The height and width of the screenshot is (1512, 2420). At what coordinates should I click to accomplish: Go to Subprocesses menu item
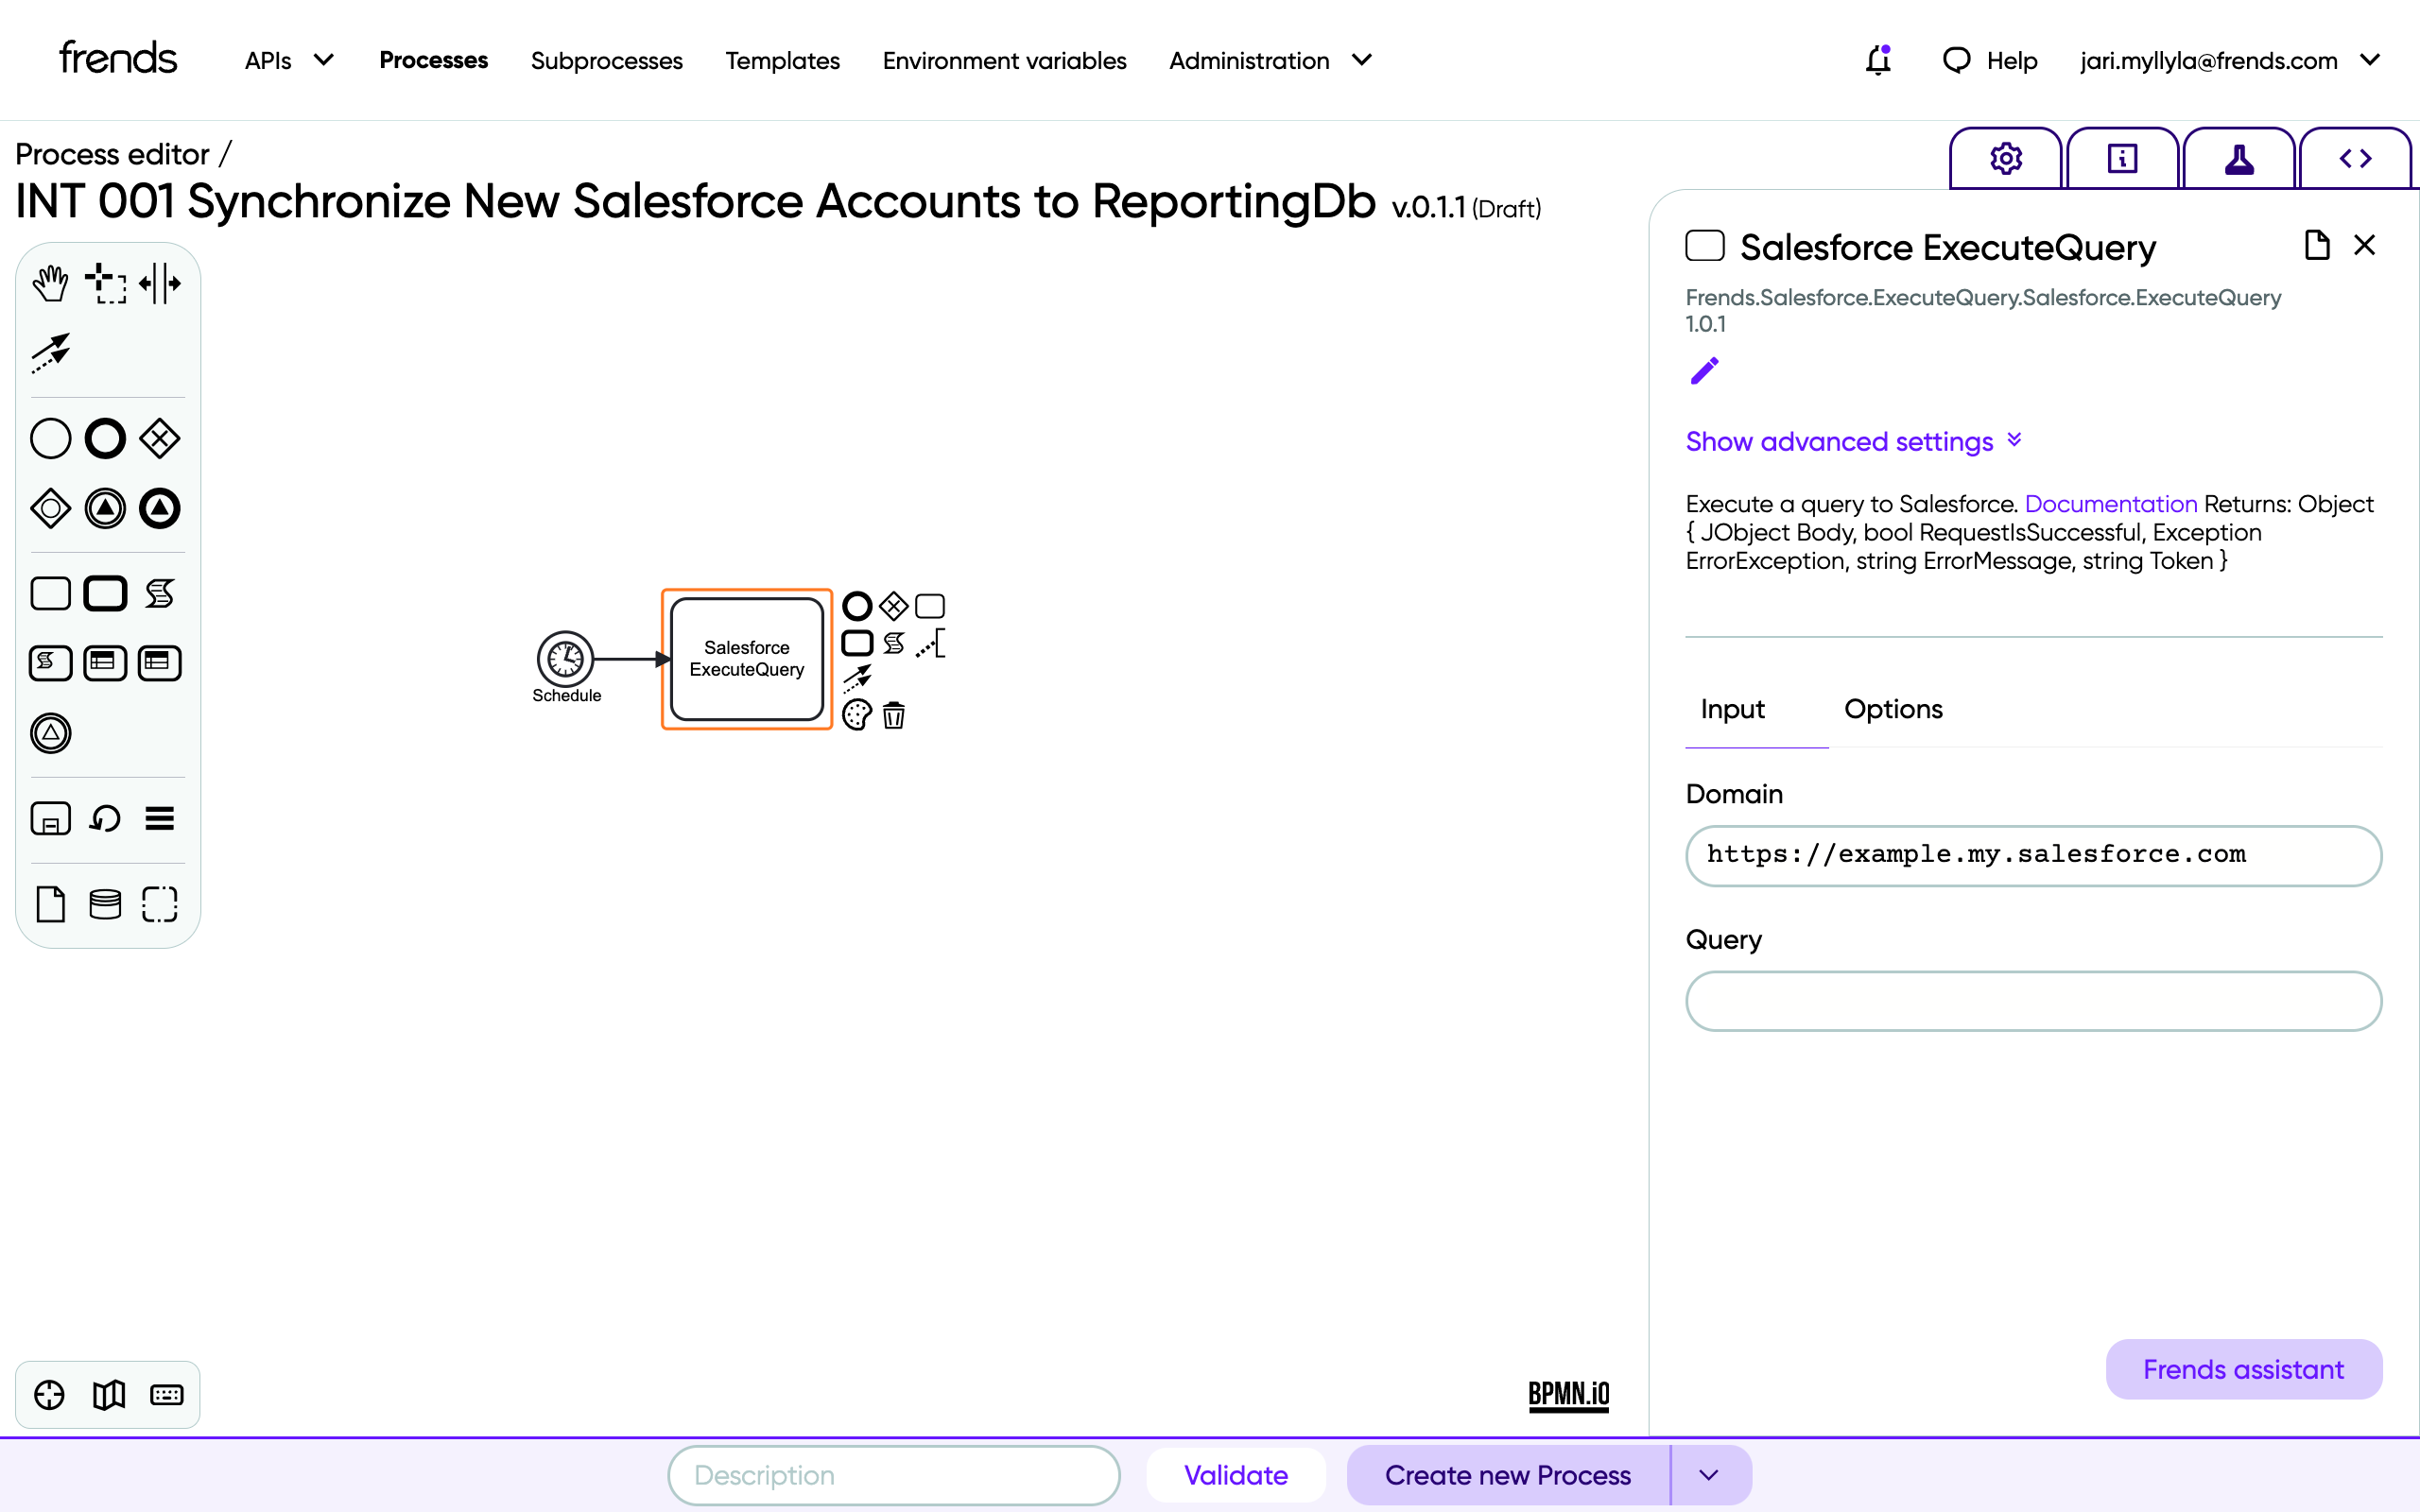(606, 61)
